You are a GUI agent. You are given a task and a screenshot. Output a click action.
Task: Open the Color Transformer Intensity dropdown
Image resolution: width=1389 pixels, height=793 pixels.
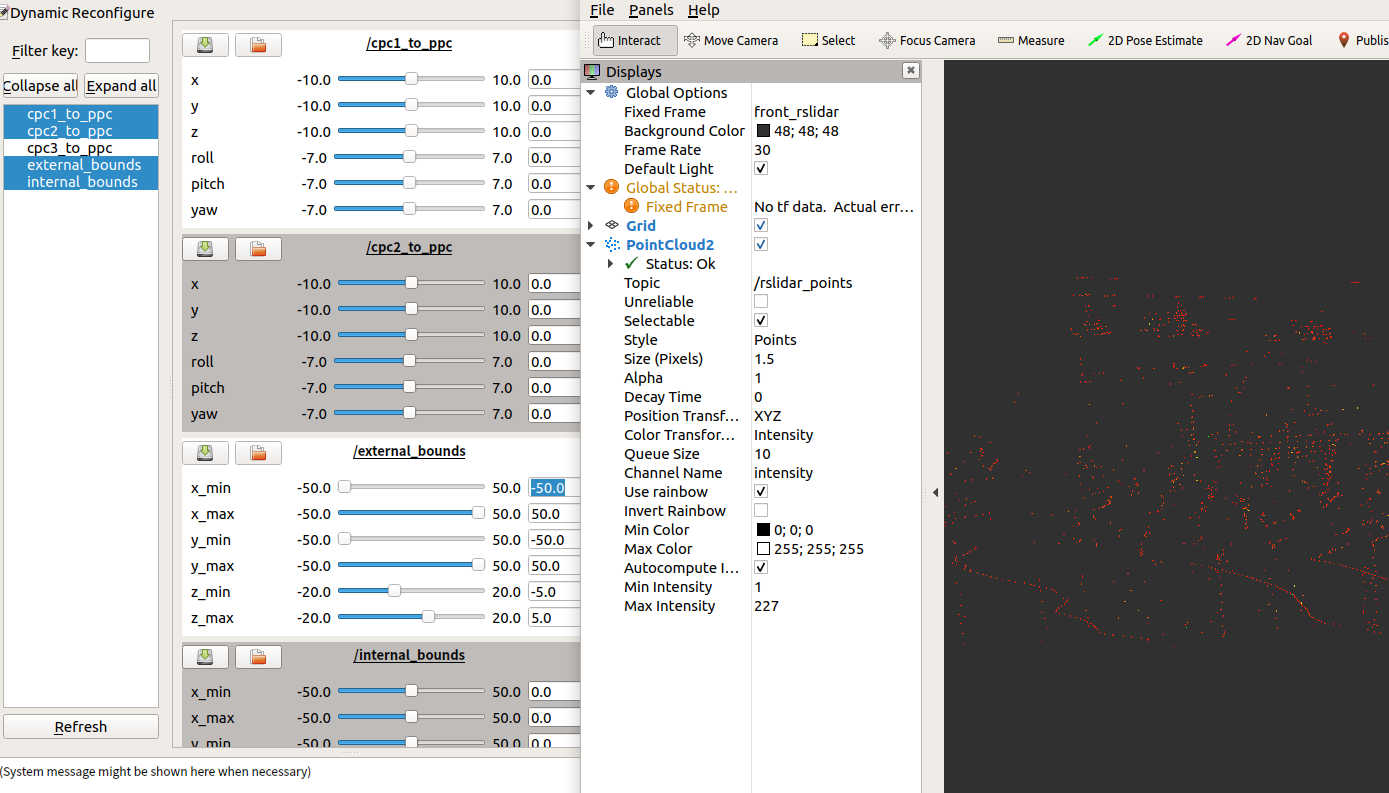click(x=835, y=434)
